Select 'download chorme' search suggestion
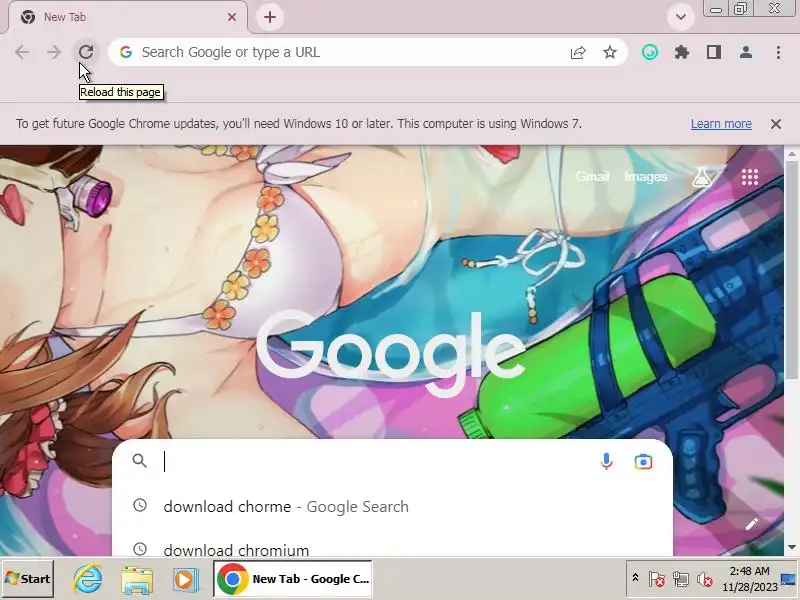Viewport: 800px width, 600px height. 392,507
